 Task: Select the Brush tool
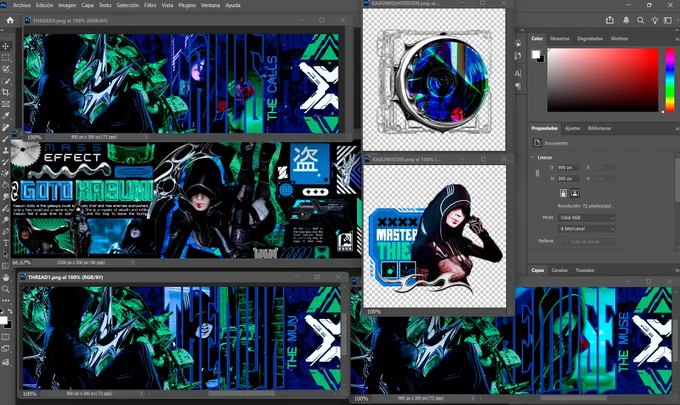pyautogui.click(x=6, y=139)
